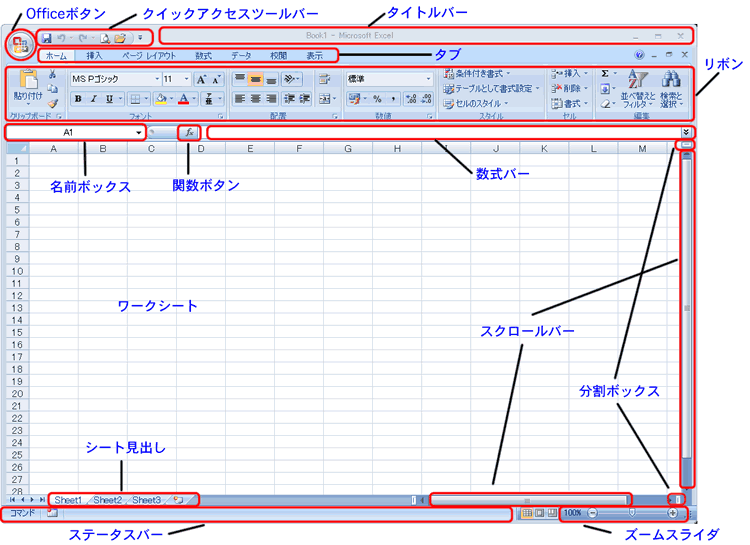
Task: Click the Copy icon in clipboard group
Action: point(53,89)
